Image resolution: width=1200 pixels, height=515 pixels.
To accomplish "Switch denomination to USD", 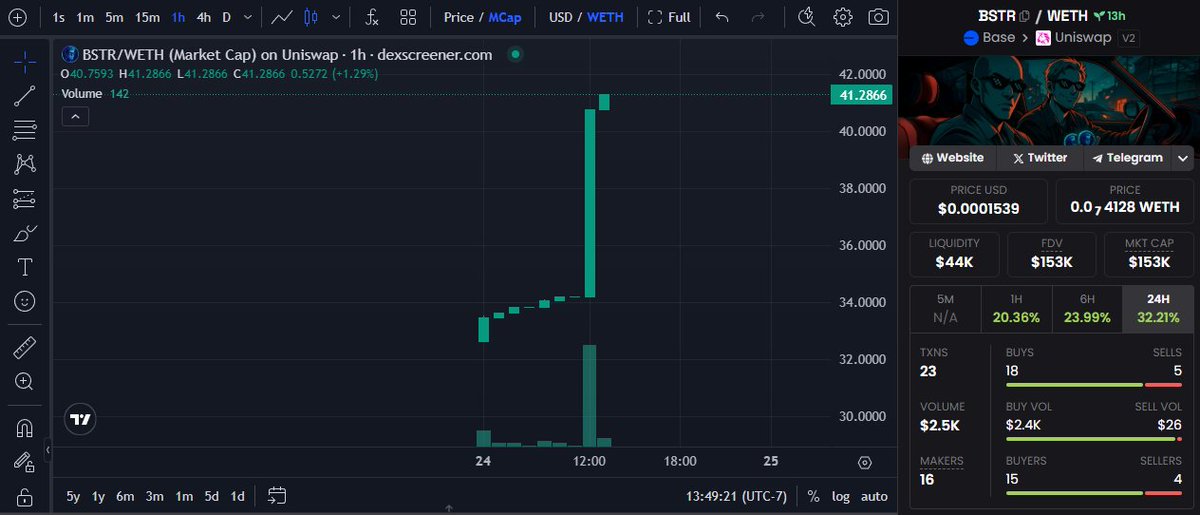I will (x=560, y=17).
